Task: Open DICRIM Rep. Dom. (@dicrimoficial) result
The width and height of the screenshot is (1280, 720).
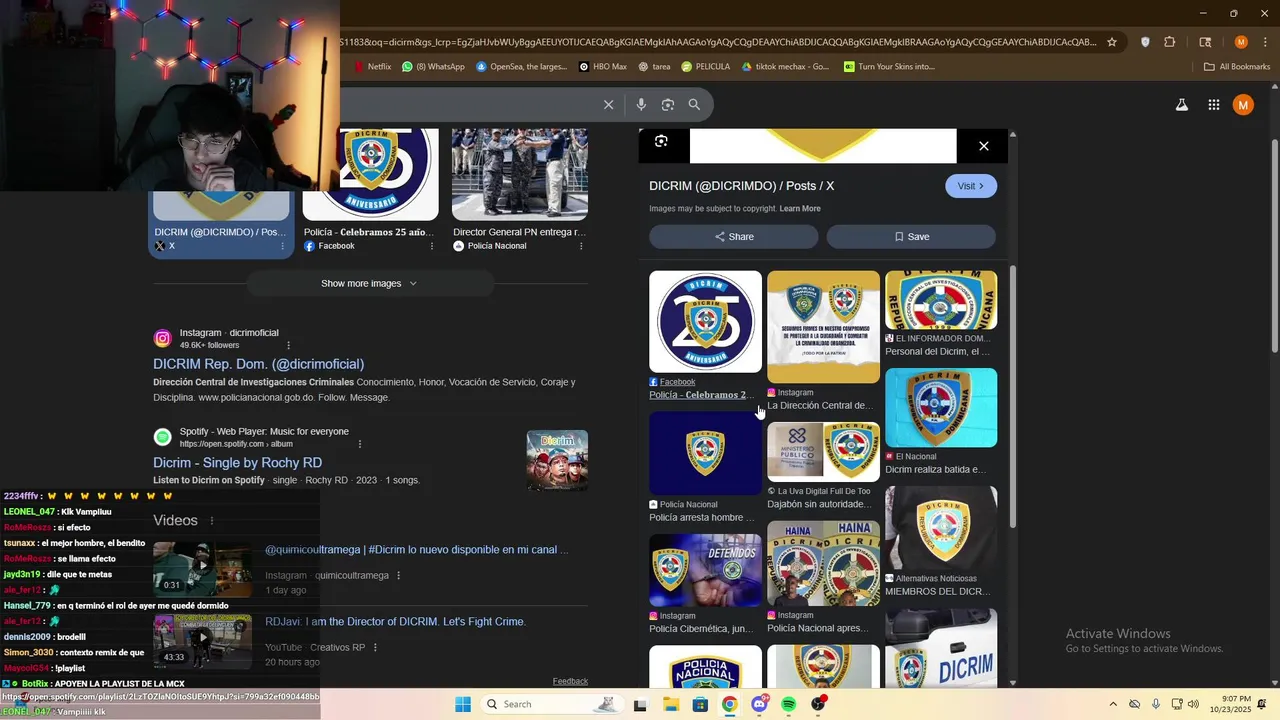Action: click(x=258, y=364)
